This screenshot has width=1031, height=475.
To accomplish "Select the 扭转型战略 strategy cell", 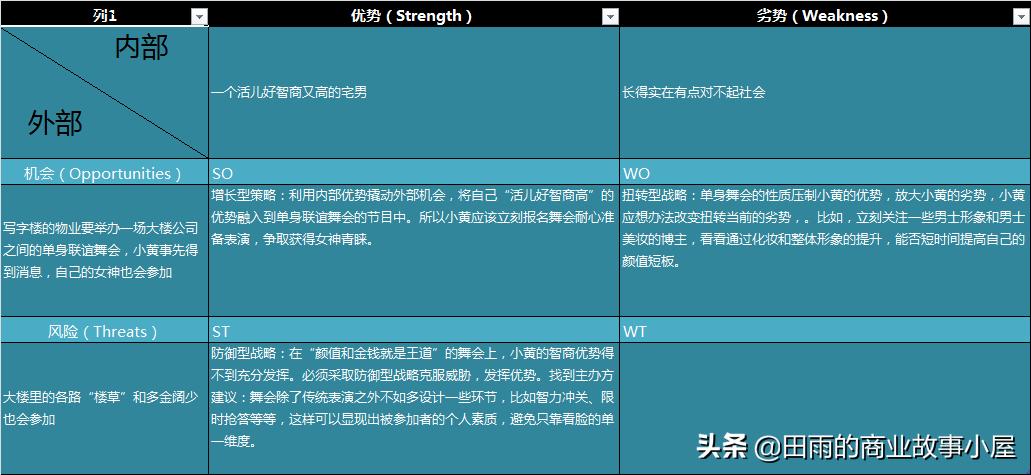I will pyautogui.click(x=825, y=250).
